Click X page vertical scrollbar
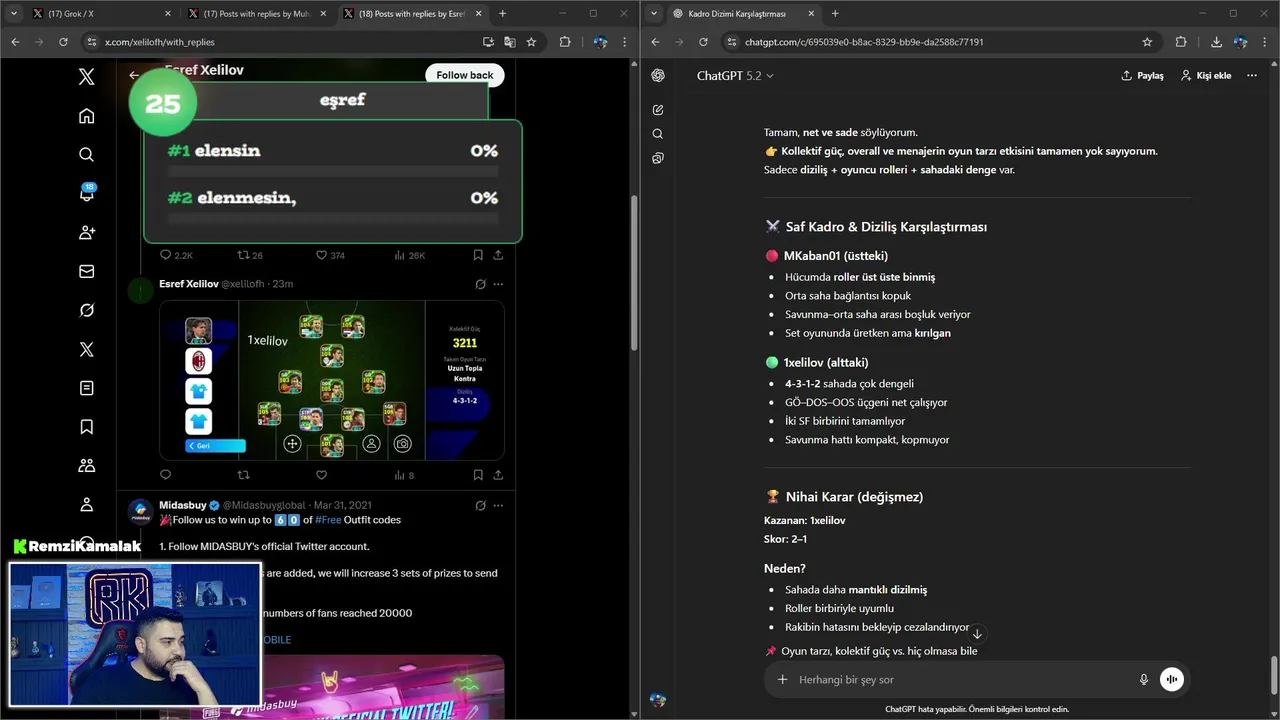The height and width of the screenshot is (720, 1280). point(635,271)
